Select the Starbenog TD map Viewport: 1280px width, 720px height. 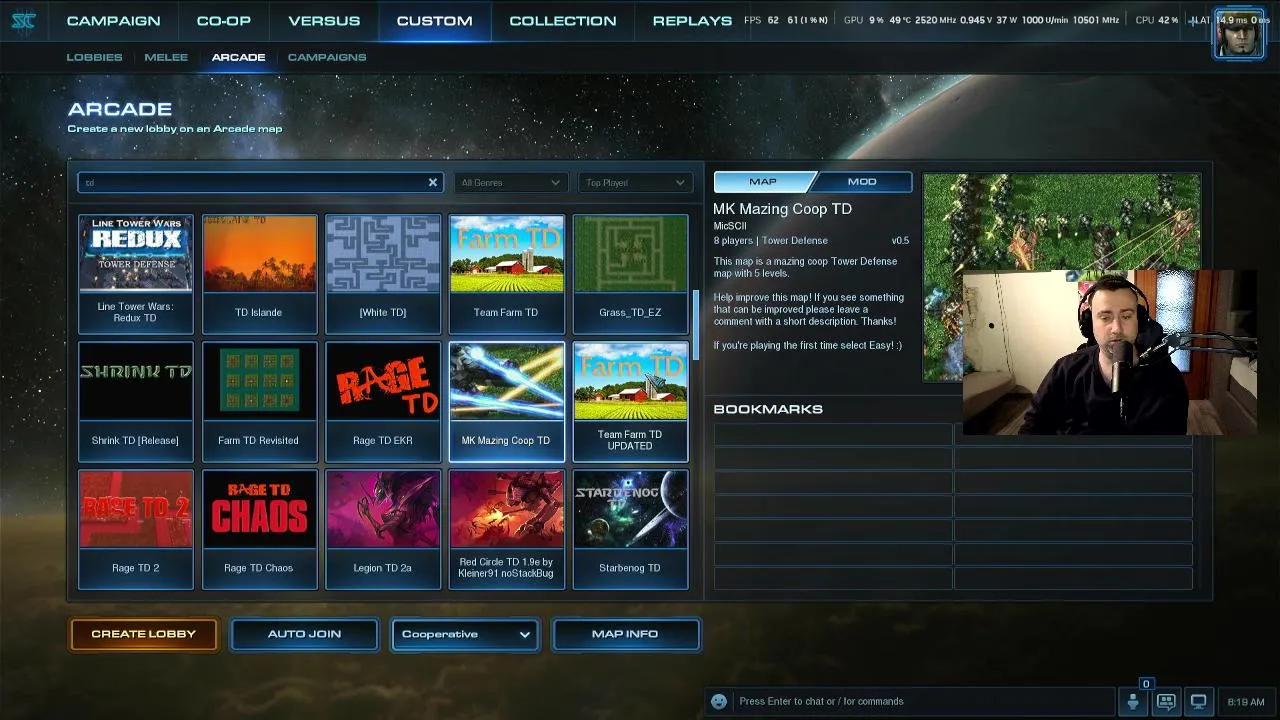(x=630, y=530)
